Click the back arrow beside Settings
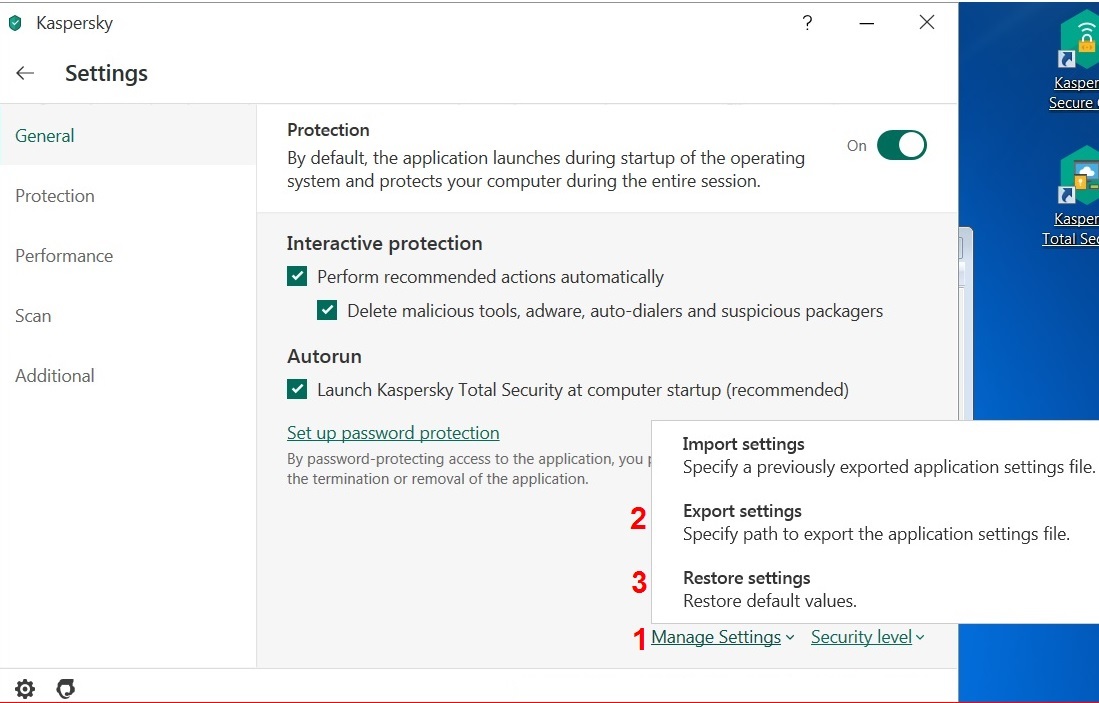The width and height of the screenshot is (1099, 703). 26,73
